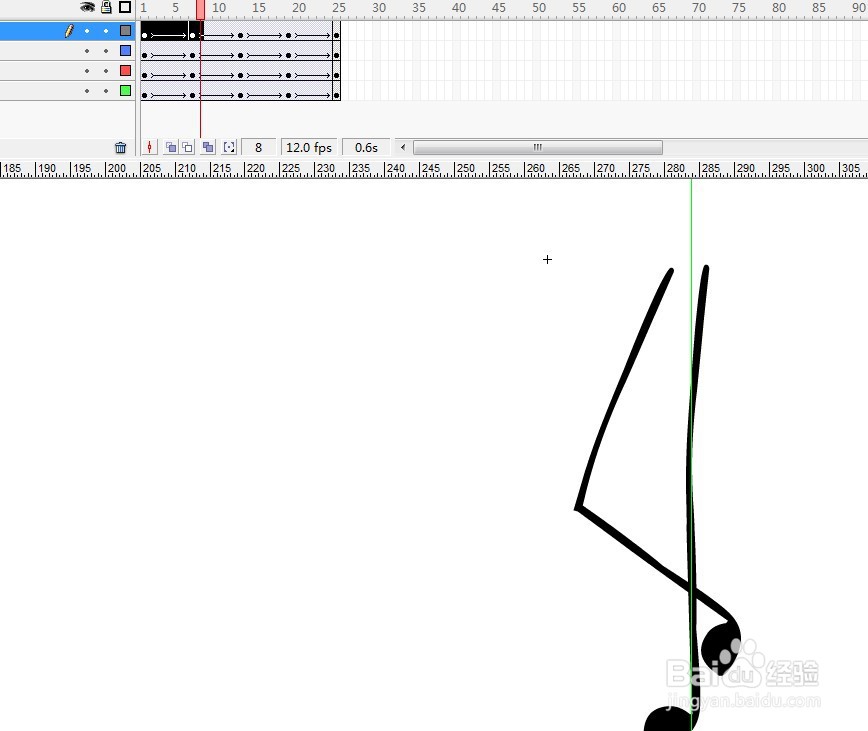
Task: Click frame number 50 on timeline ruler
Action: pyautogui.click(x=539, y=8)
